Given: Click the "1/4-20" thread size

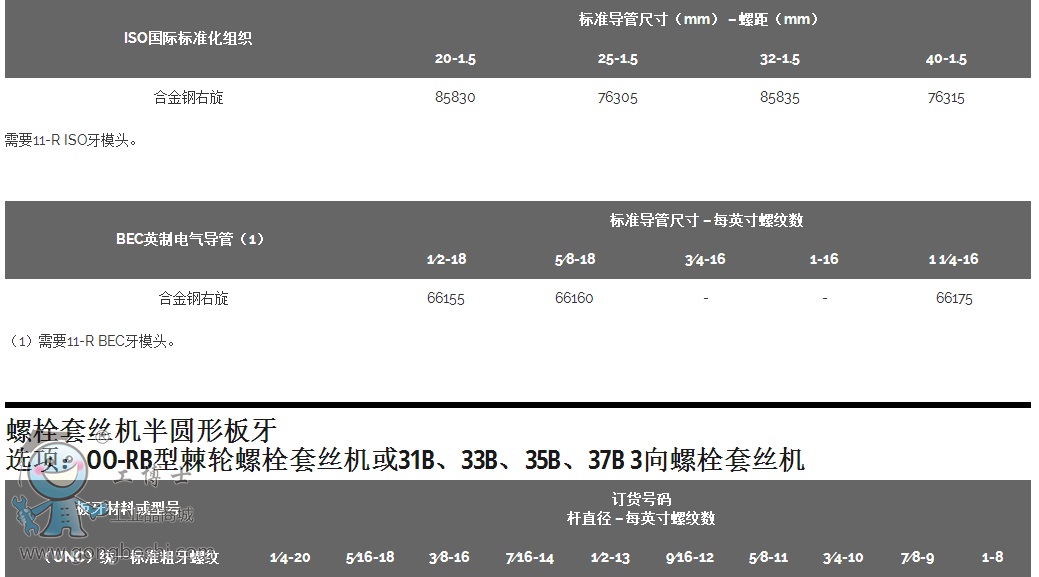Looking at the screenshot, I should [290, 558].
